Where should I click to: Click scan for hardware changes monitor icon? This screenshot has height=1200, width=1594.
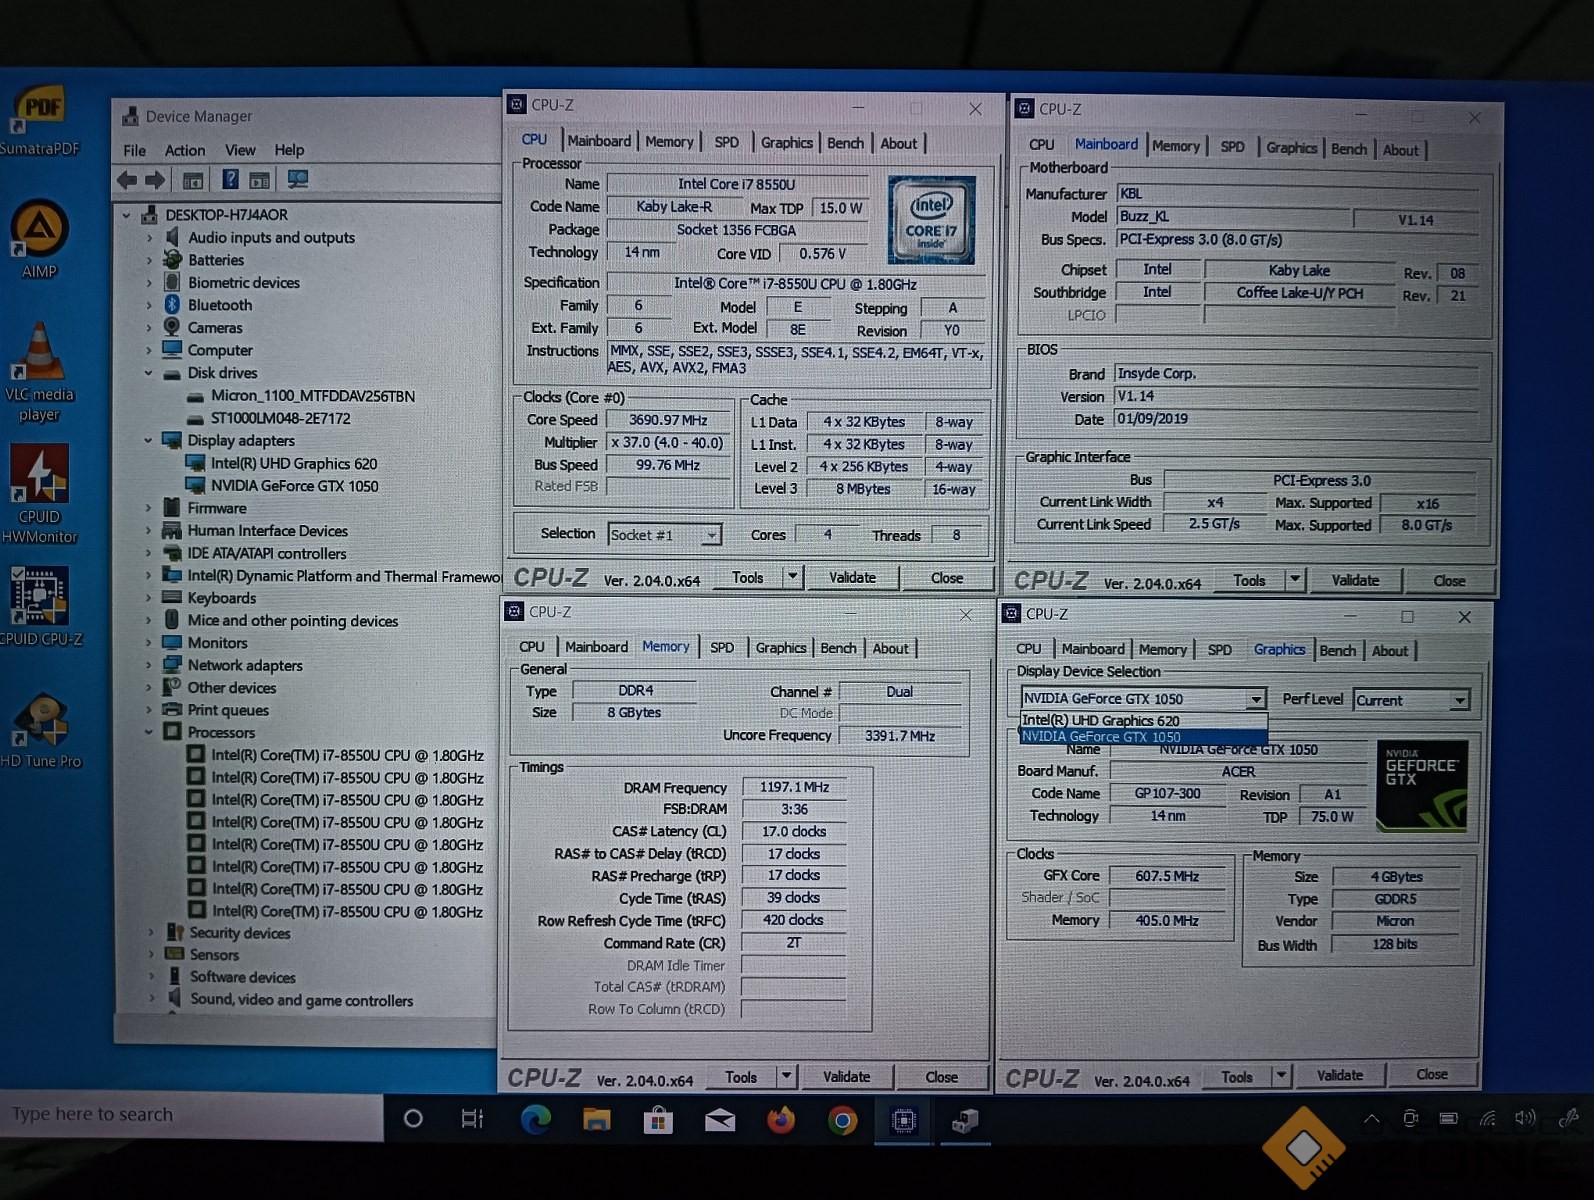(297, 180)
